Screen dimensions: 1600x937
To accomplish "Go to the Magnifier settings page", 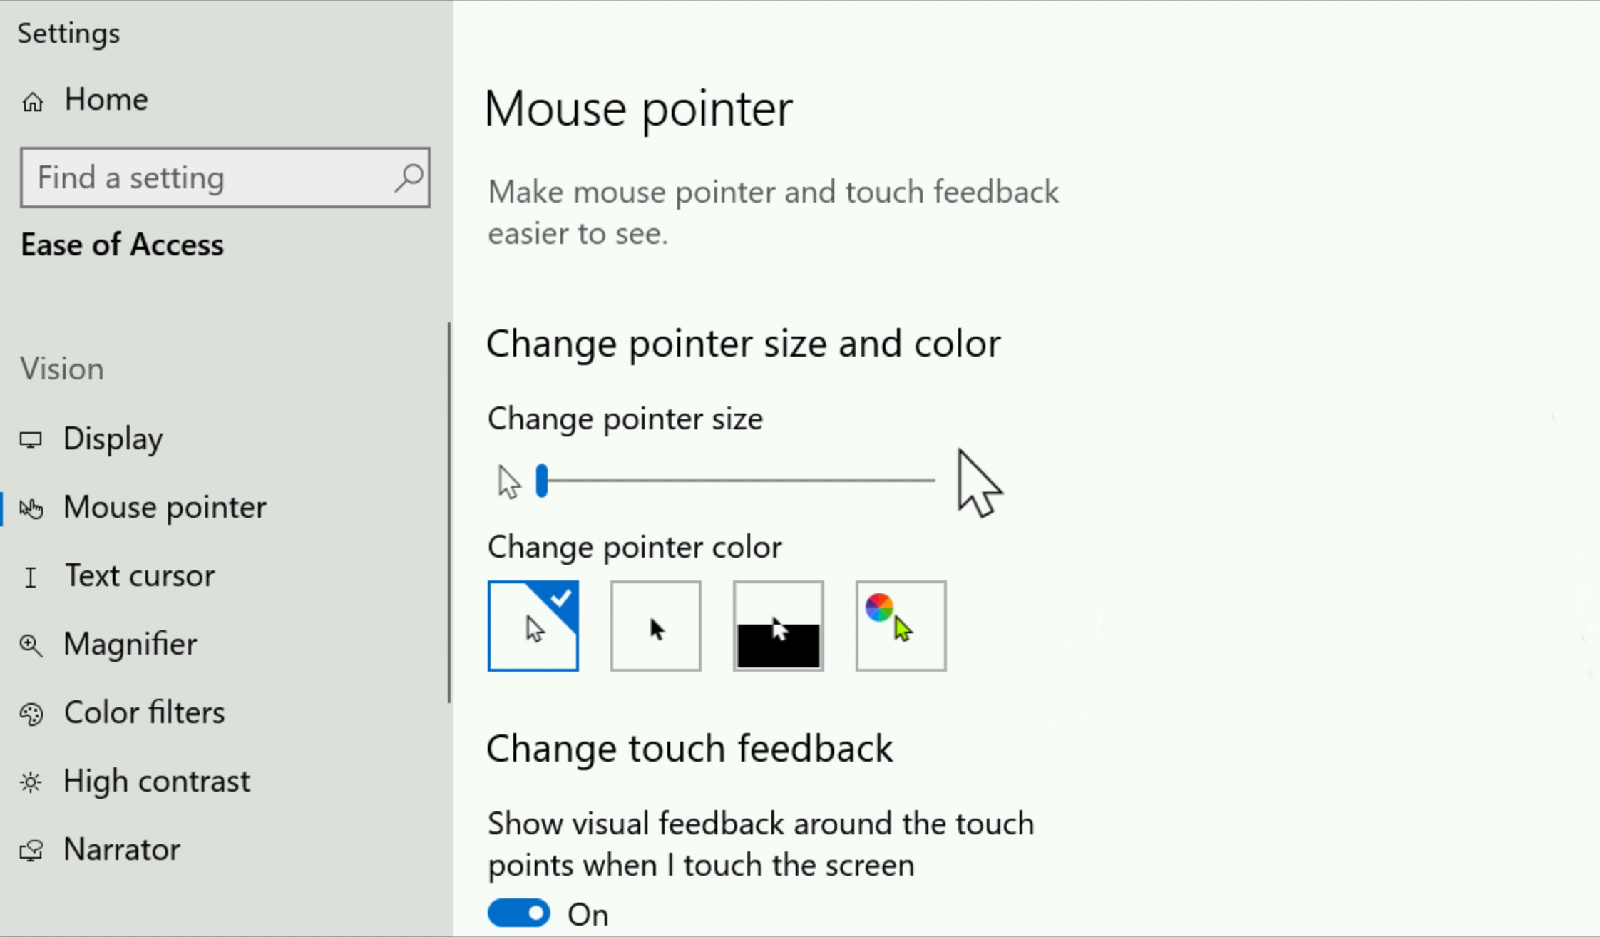I will [130, 645].
